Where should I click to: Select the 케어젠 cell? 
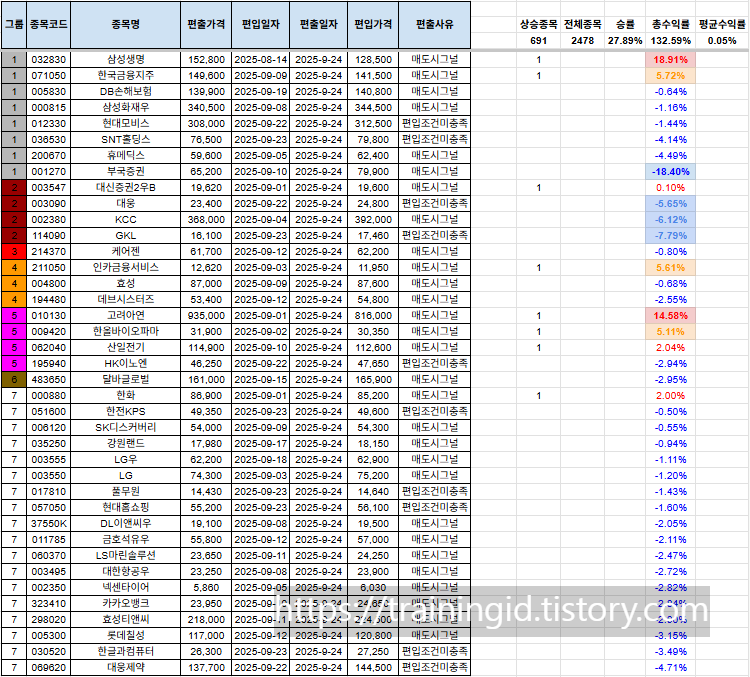click(126, 251)
